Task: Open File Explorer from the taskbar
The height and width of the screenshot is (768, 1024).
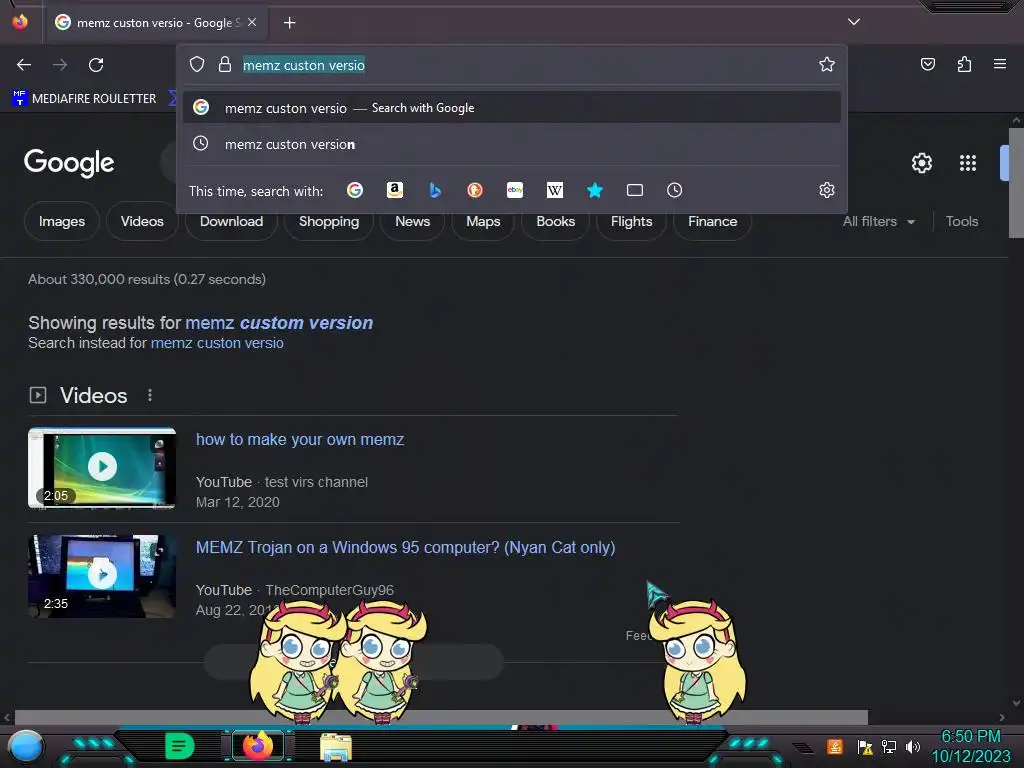Action: (x=336, y=747)
